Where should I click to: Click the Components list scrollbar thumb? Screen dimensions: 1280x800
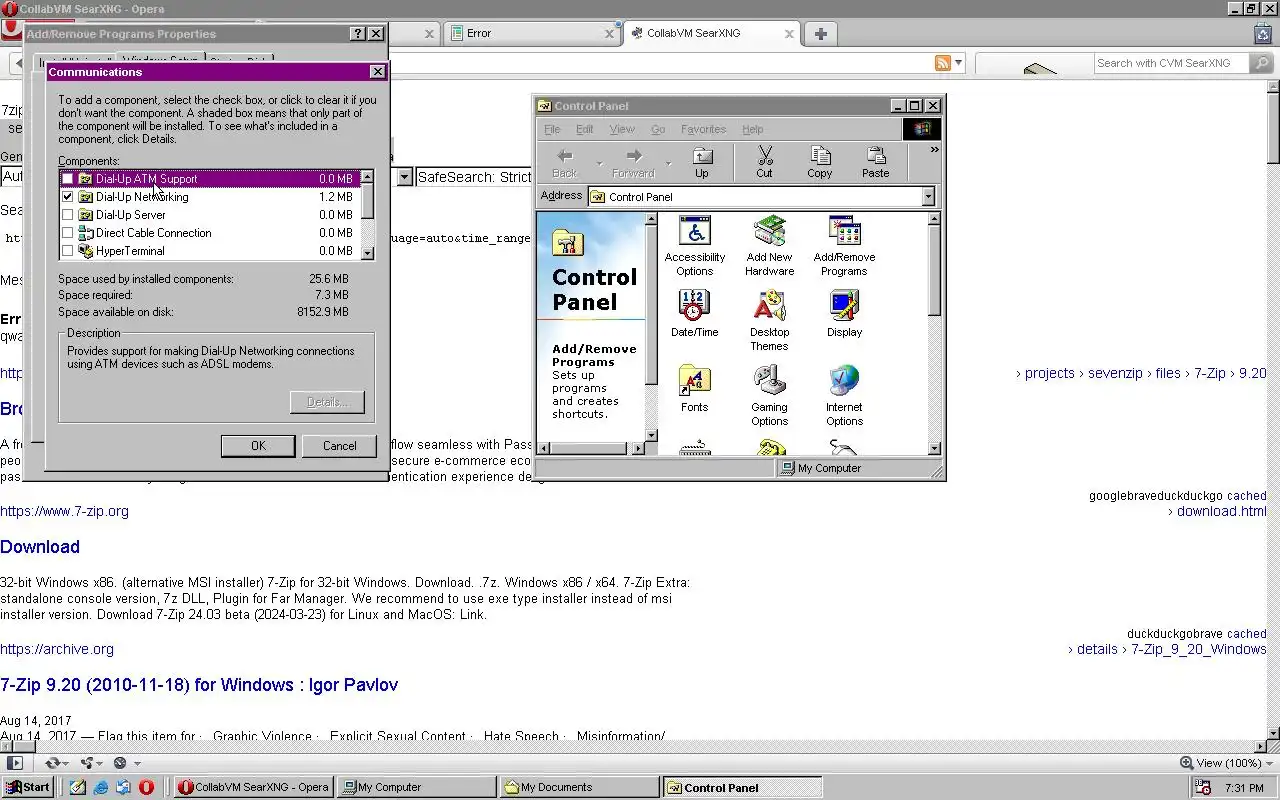click(x=367, y=201)
